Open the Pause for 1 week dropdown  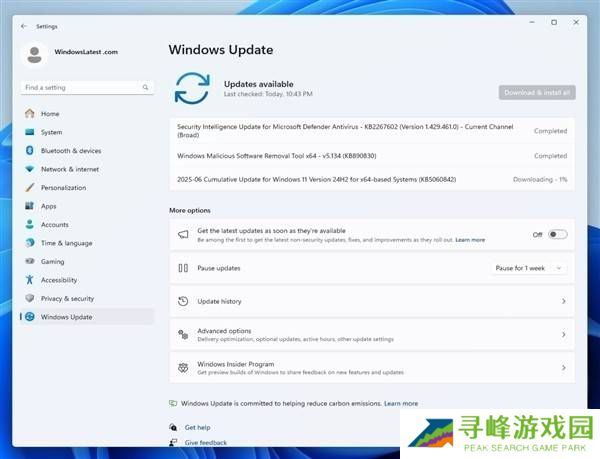click(529, 268)
